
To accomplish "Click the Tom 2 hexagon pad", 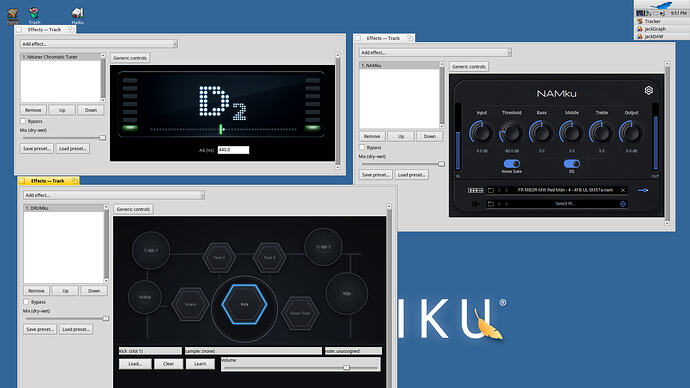I will pyautogui.click(x=269, y=257).
